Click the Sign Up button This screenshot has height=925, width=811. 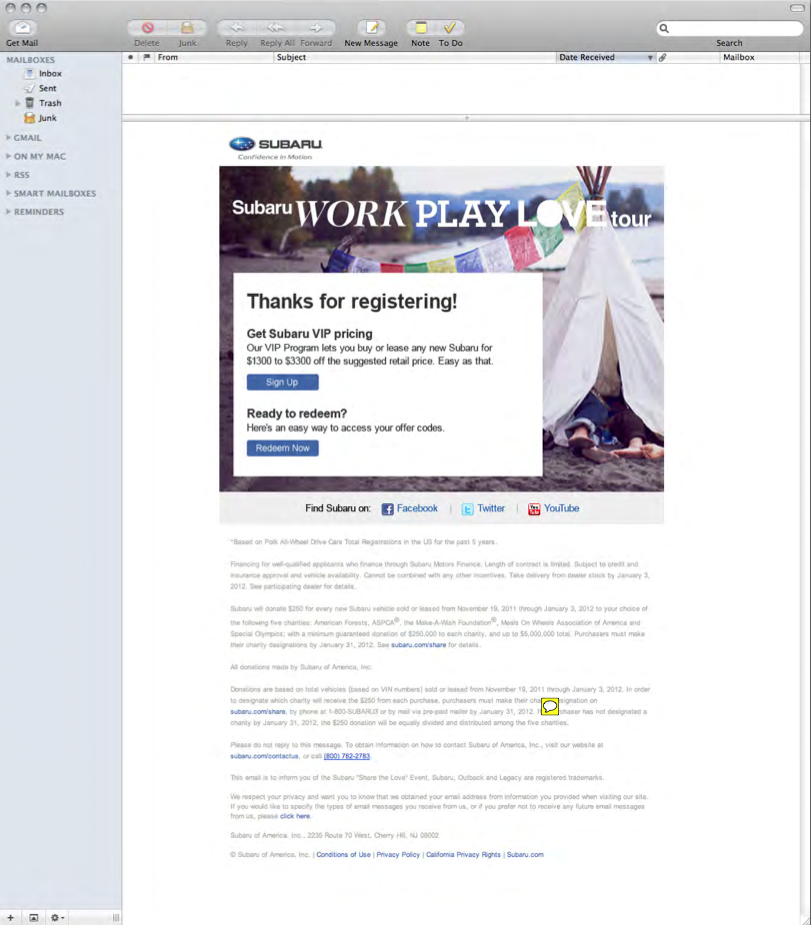[283, 382]
